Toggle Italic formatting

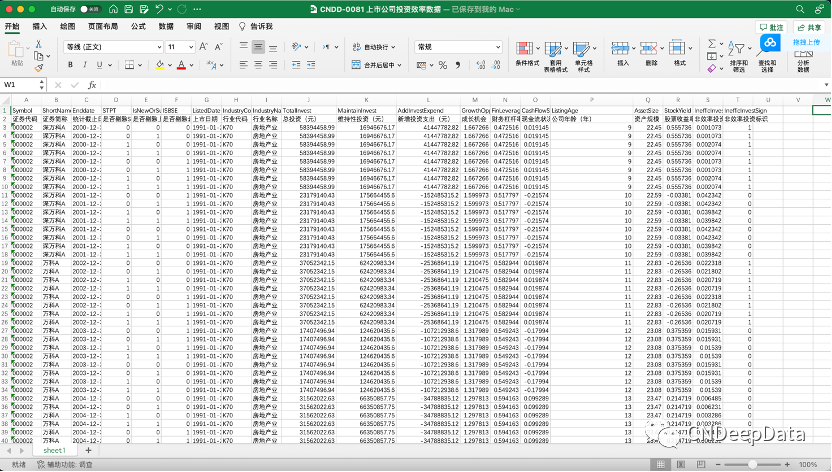point(85,65)
